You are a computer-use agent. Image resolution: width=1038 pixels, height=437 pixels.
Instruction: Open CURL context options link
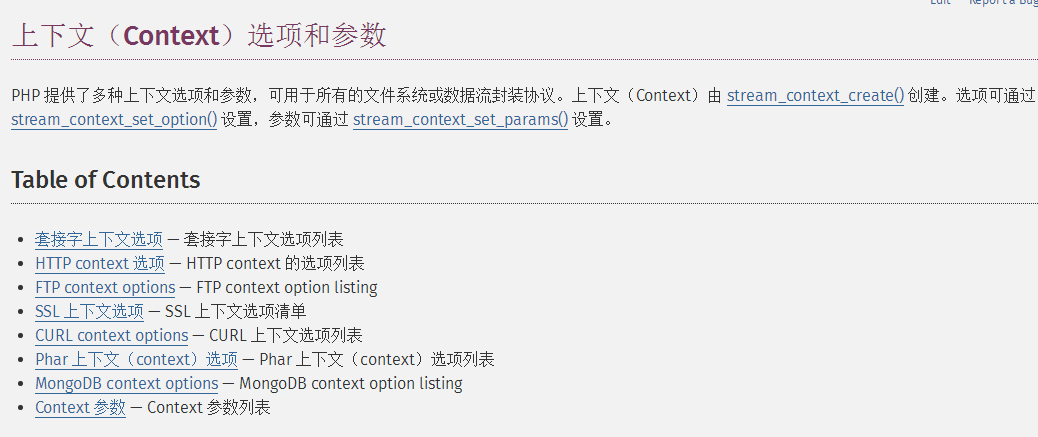[x=112, y=336]
